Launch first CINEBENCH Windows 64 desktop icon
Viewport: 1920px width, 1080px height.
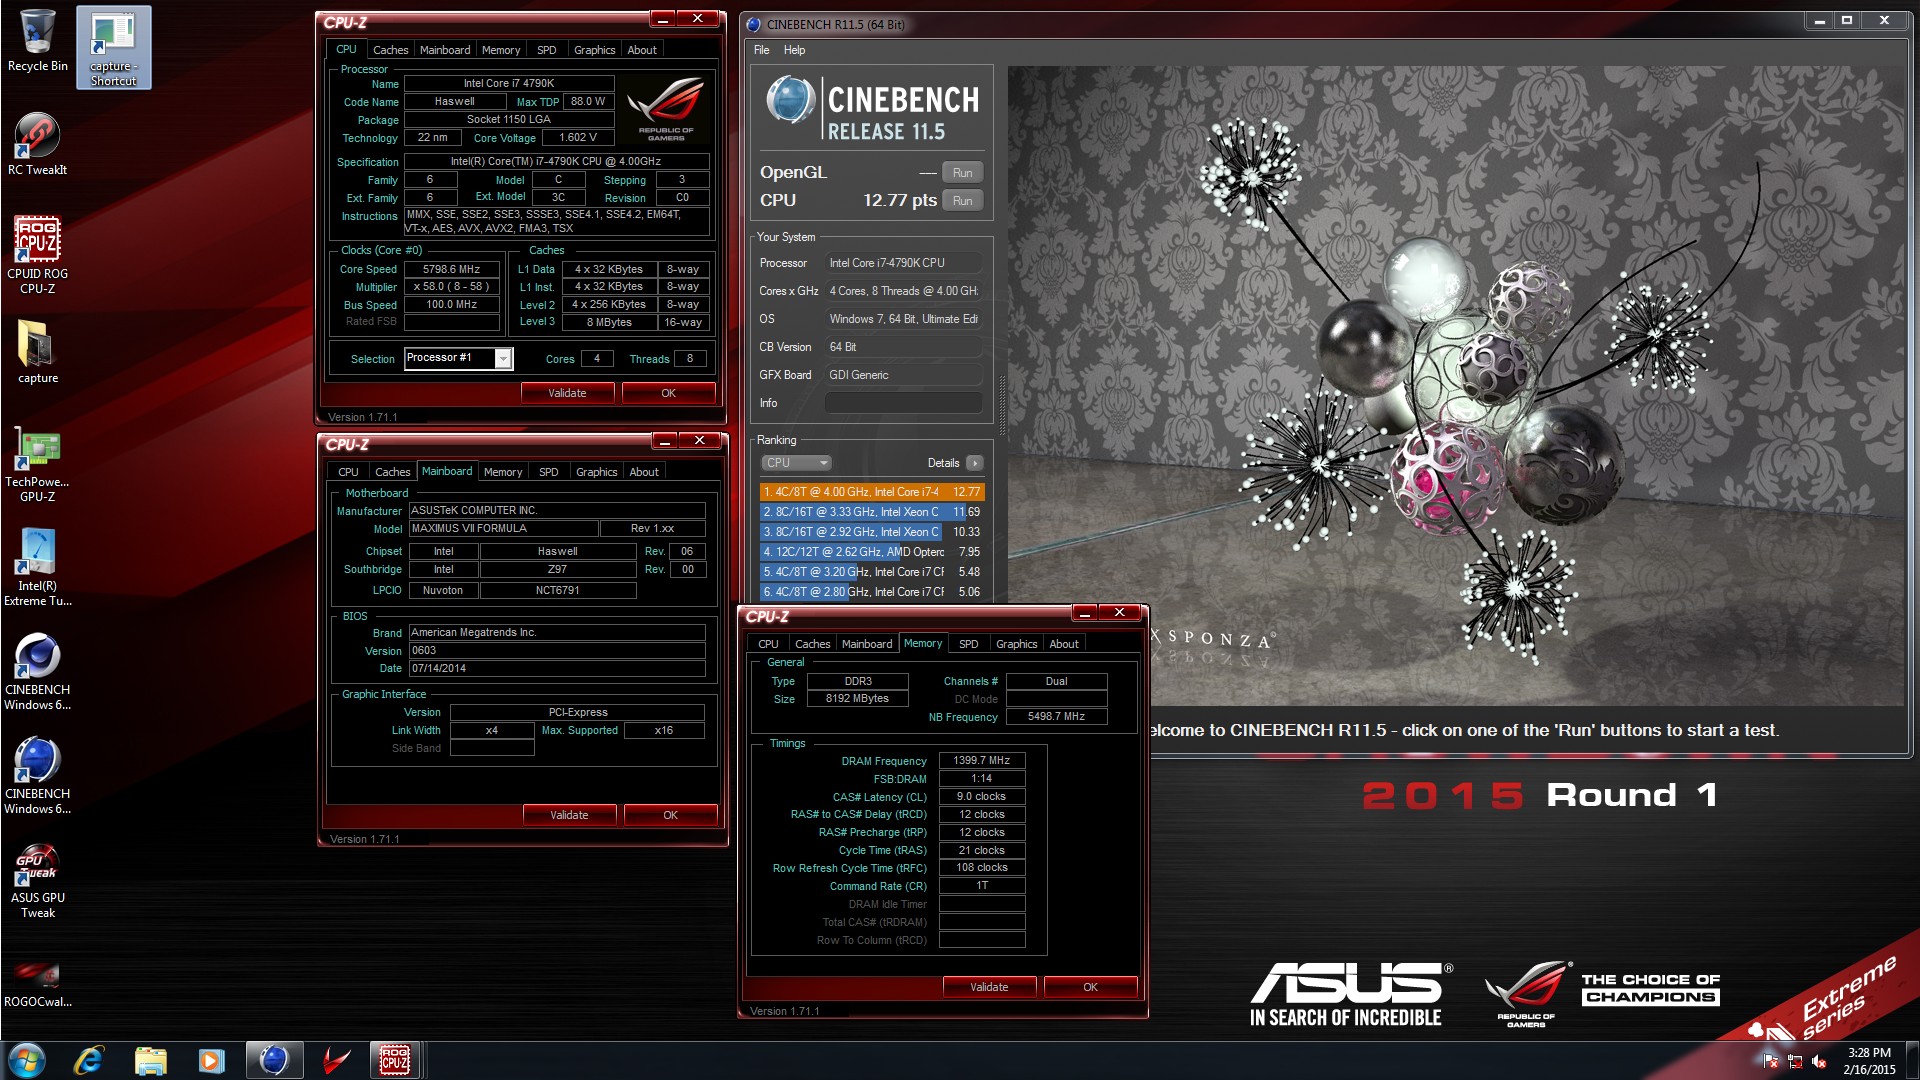[x=37, y=672]
